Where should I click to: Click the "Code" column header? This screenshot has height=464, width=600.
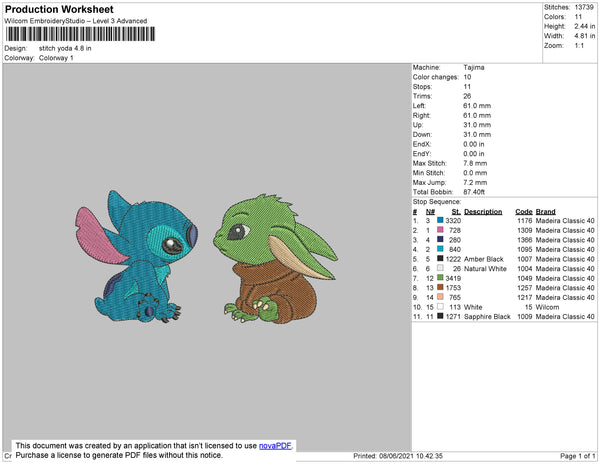click(523, 212)
